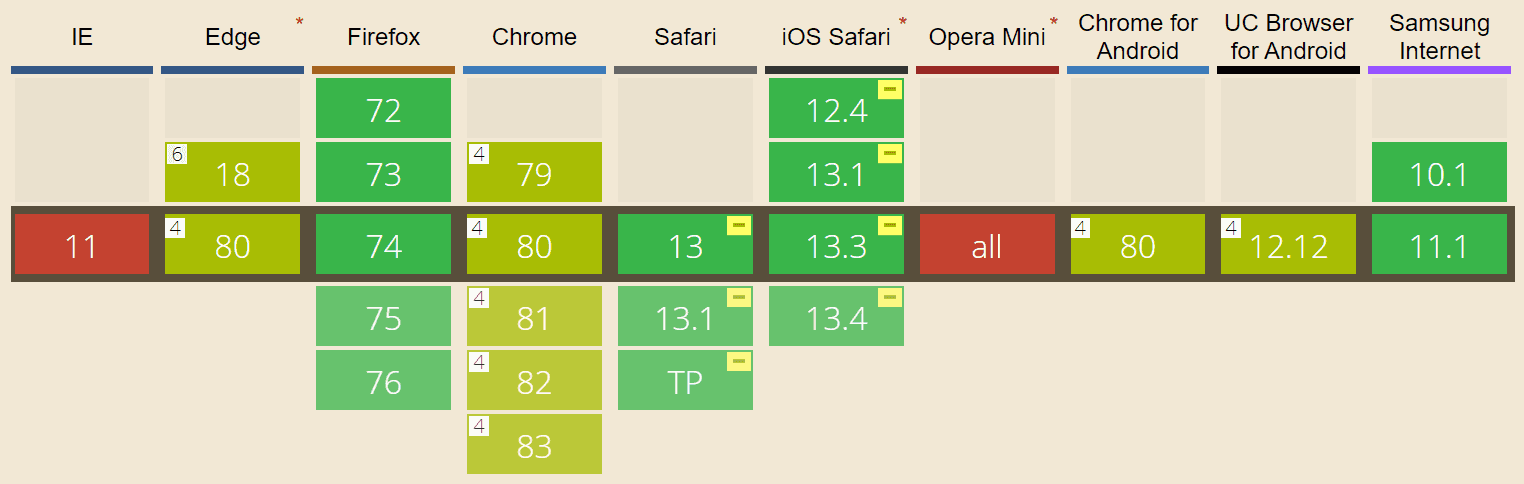
Task: Choose the Chrome 82 version cell
Action: click(x=534, y=380)
